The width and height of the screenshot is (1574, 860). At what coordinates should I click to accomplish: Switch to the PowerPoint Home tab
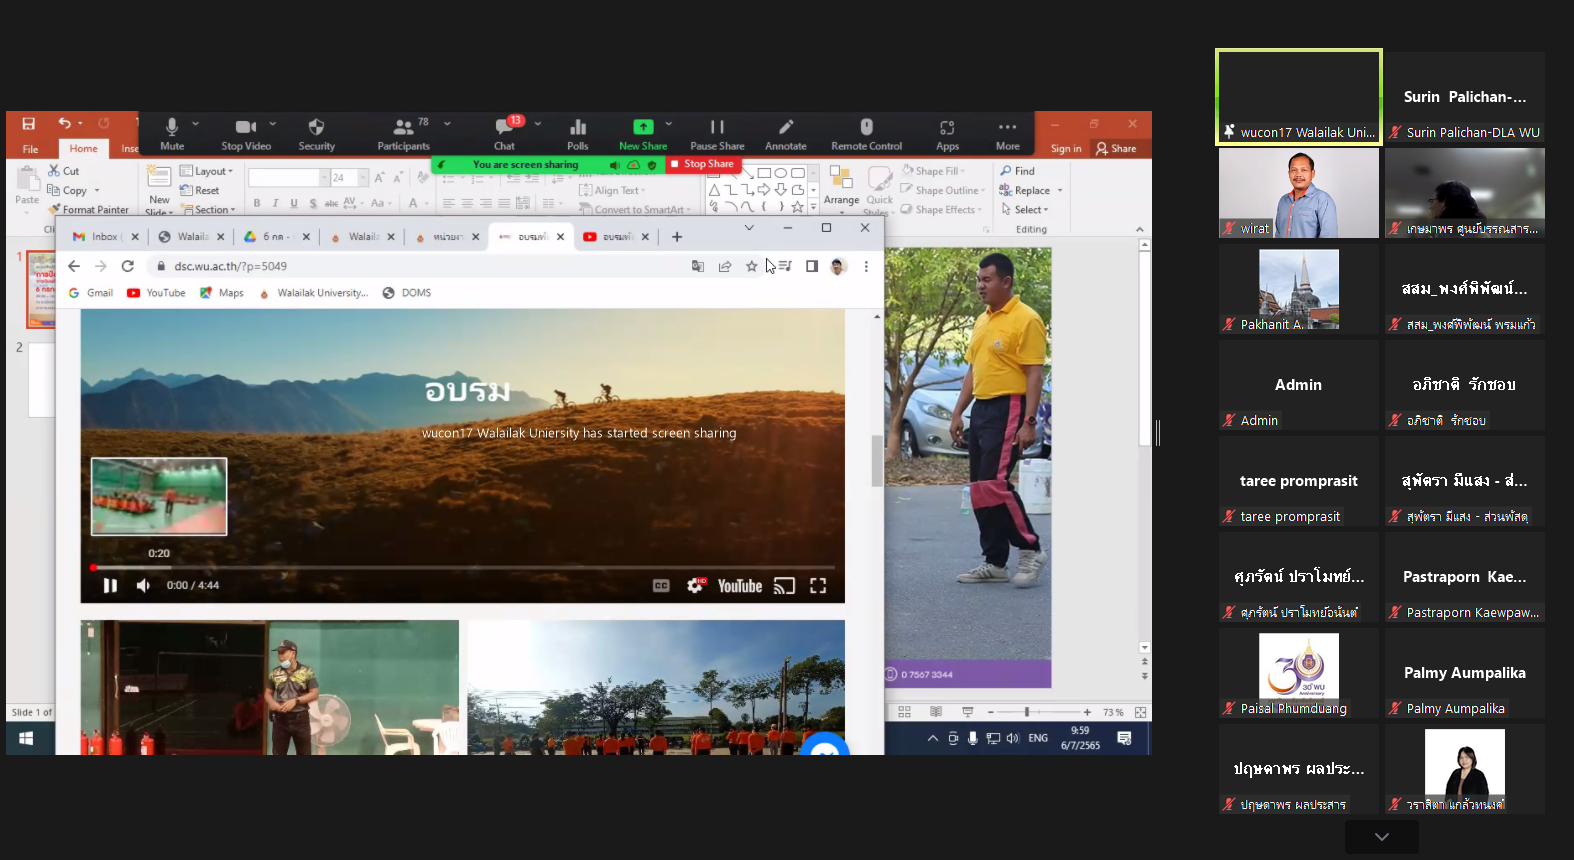[83, 149]
